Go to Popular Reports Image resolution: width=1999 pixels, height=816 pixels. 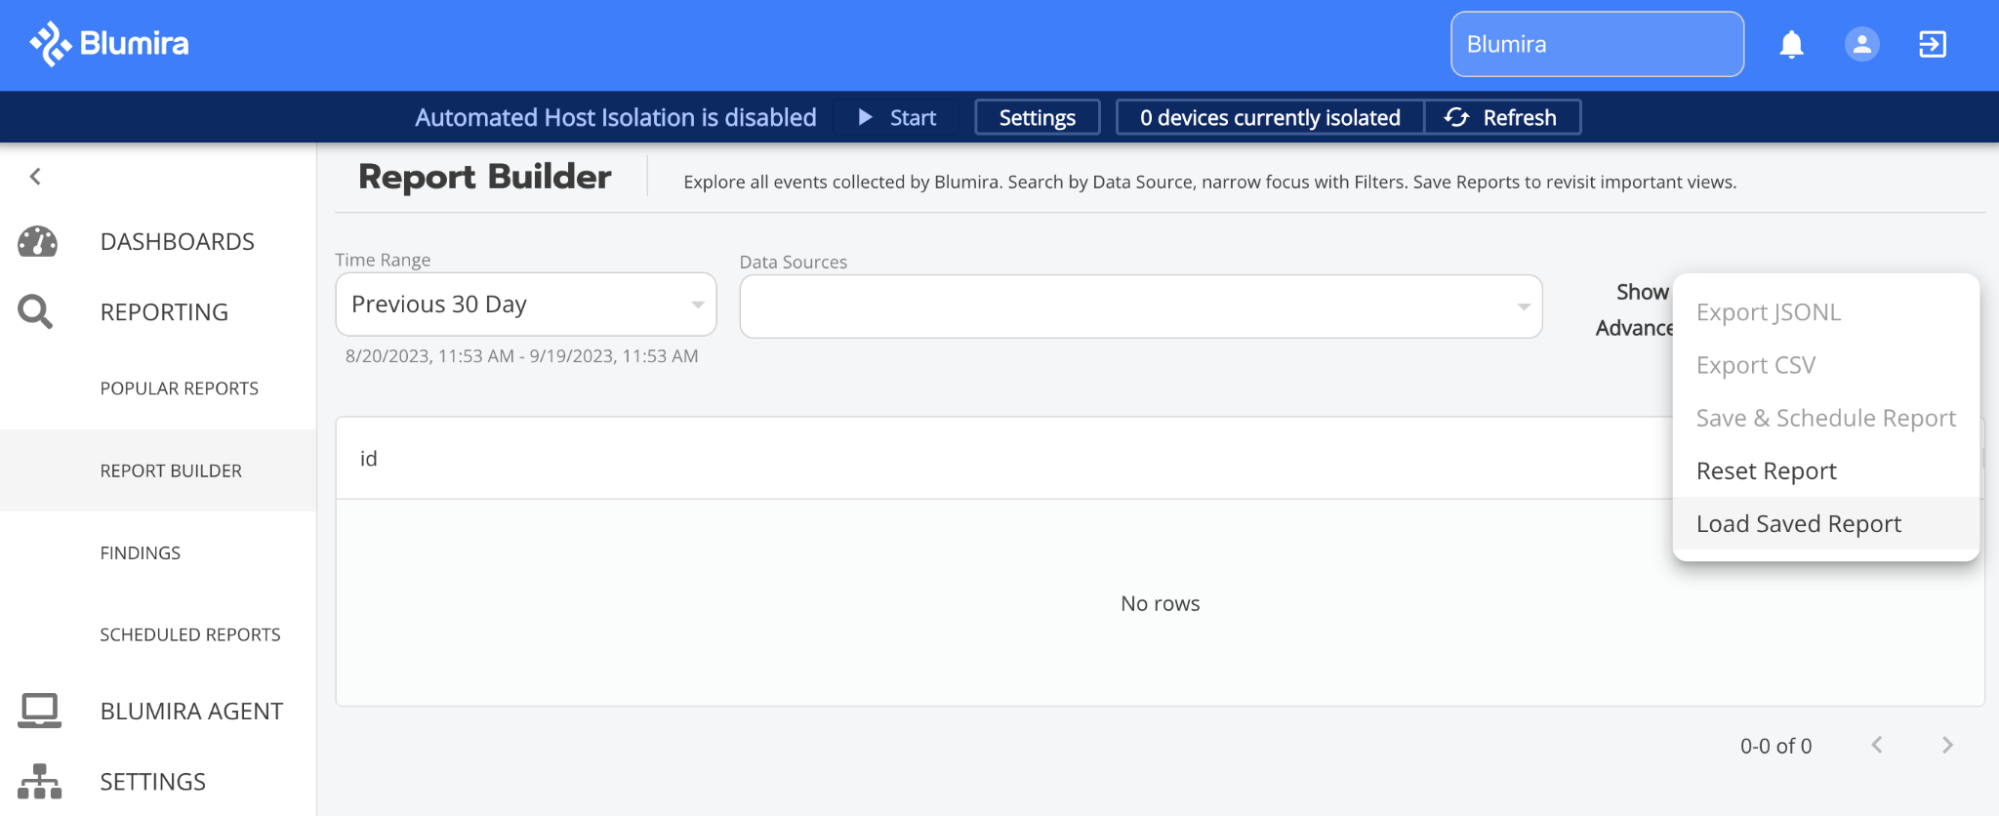click(x=179, y=388)
